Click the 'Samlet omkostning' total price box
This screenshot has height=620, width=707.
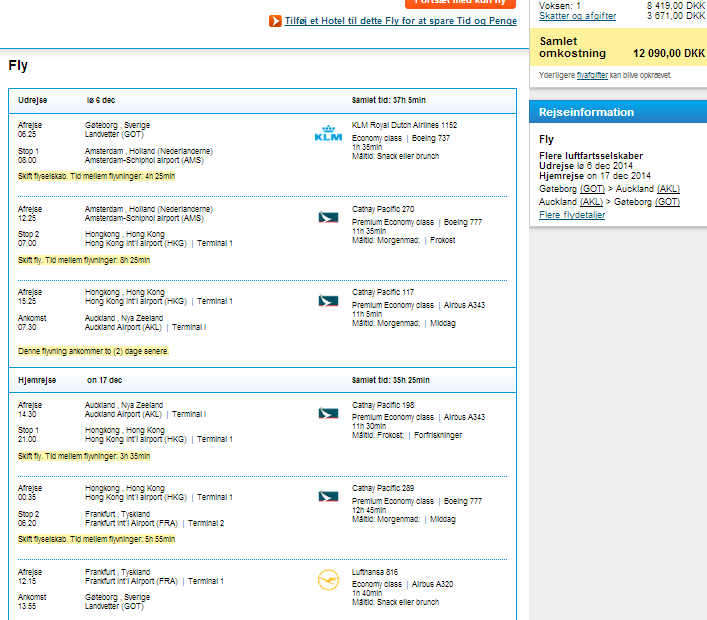tap(617, 47)
